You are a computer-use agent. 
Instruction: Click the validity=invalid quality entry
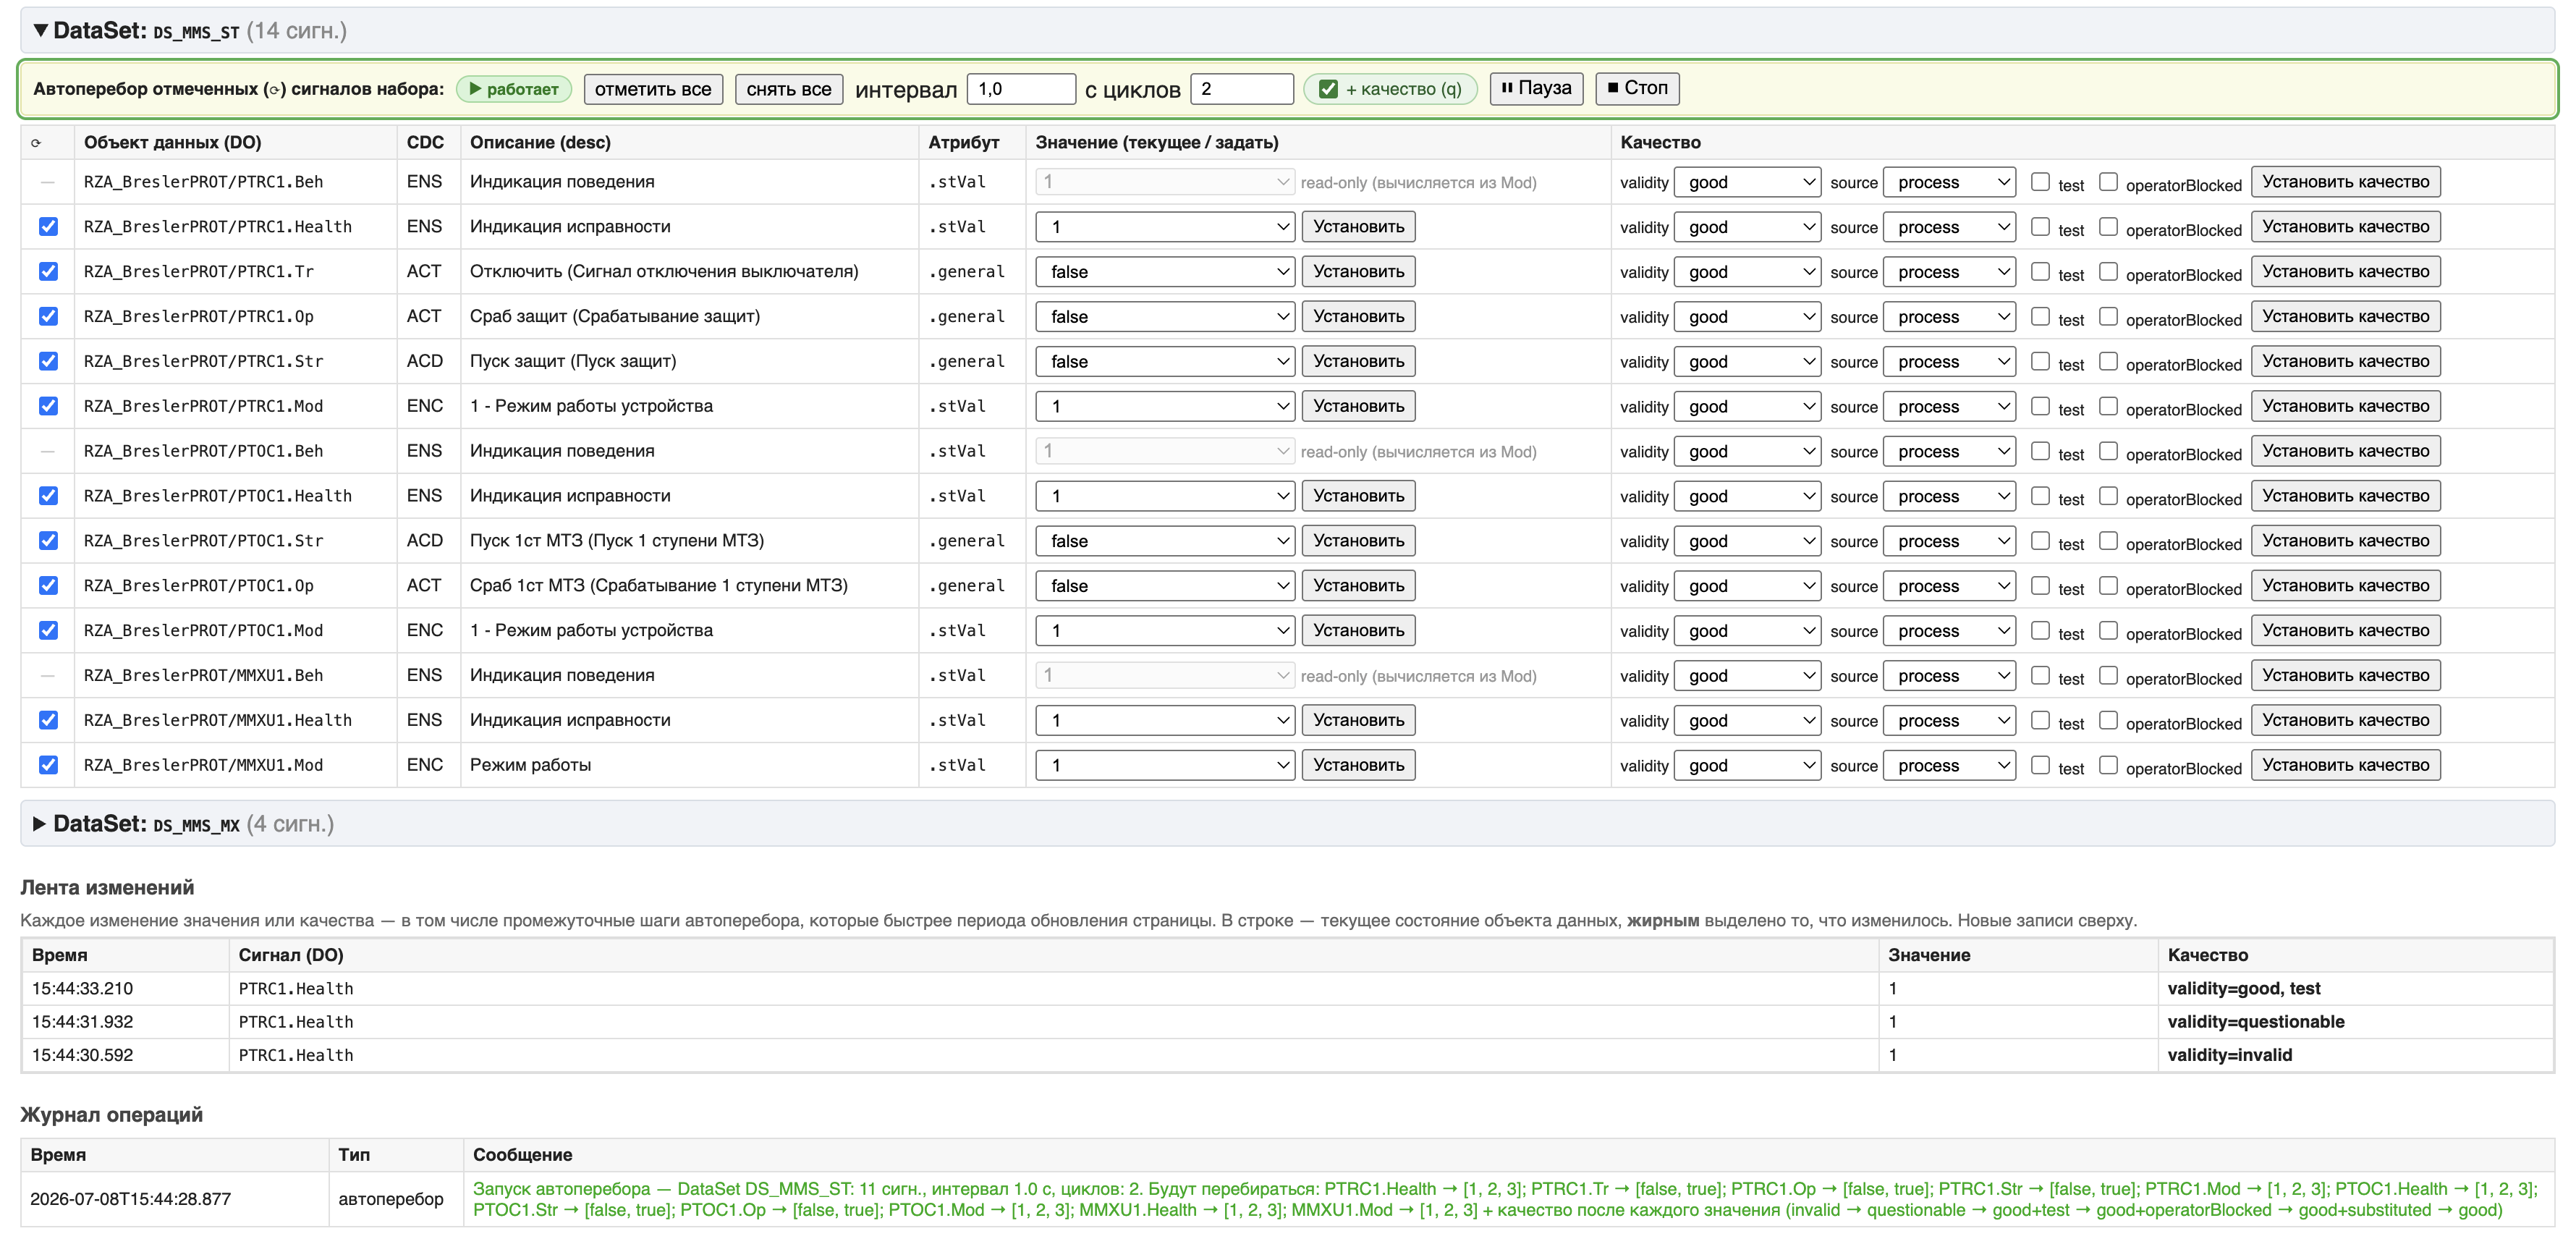2229,1055
